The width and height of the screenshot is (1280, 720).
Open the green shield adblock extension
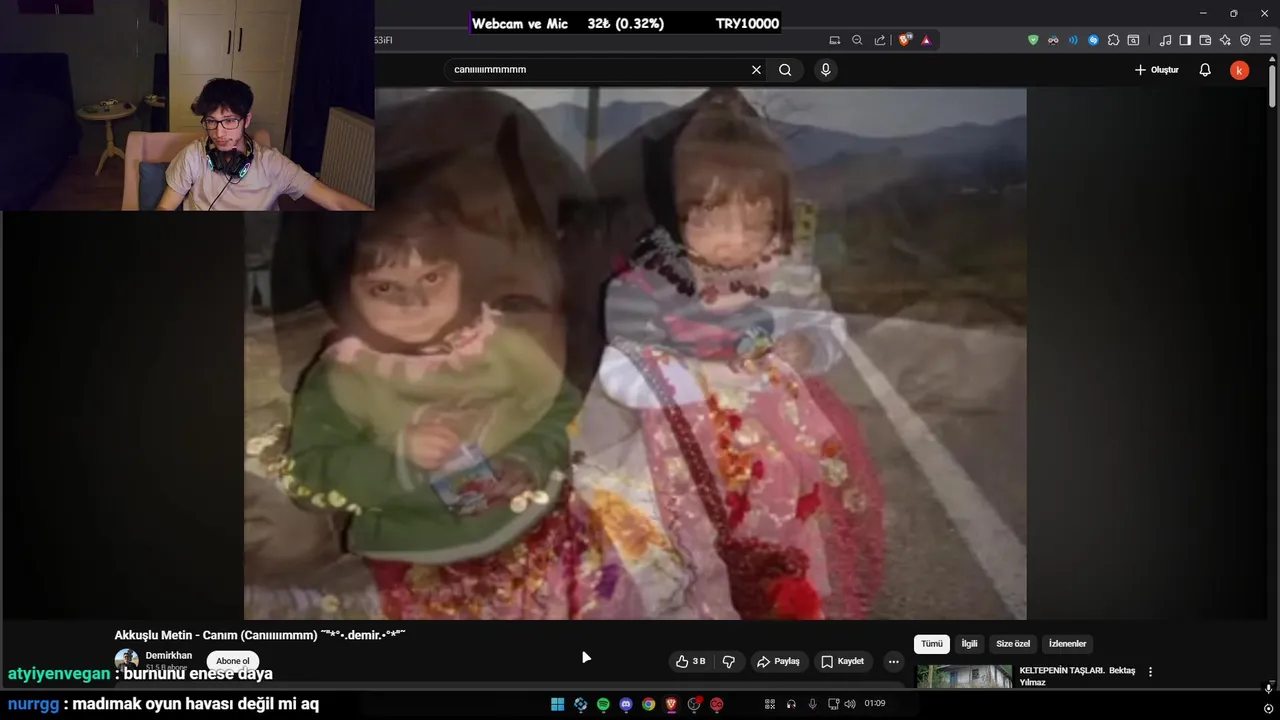click(1033, 40)
